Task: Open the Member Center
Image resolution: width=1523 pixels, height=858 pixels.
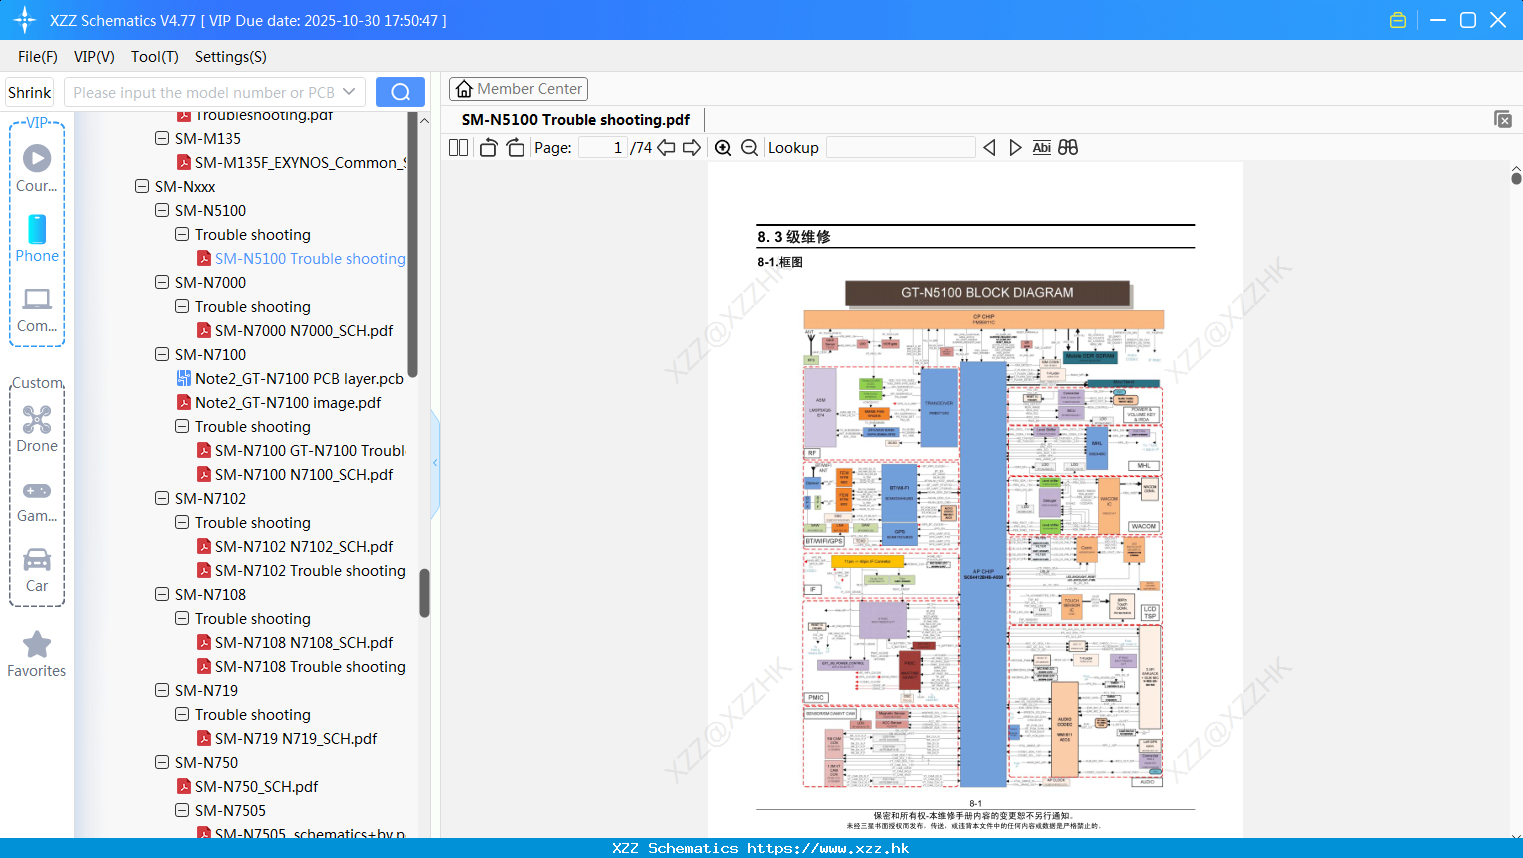Action: point(518,89)
